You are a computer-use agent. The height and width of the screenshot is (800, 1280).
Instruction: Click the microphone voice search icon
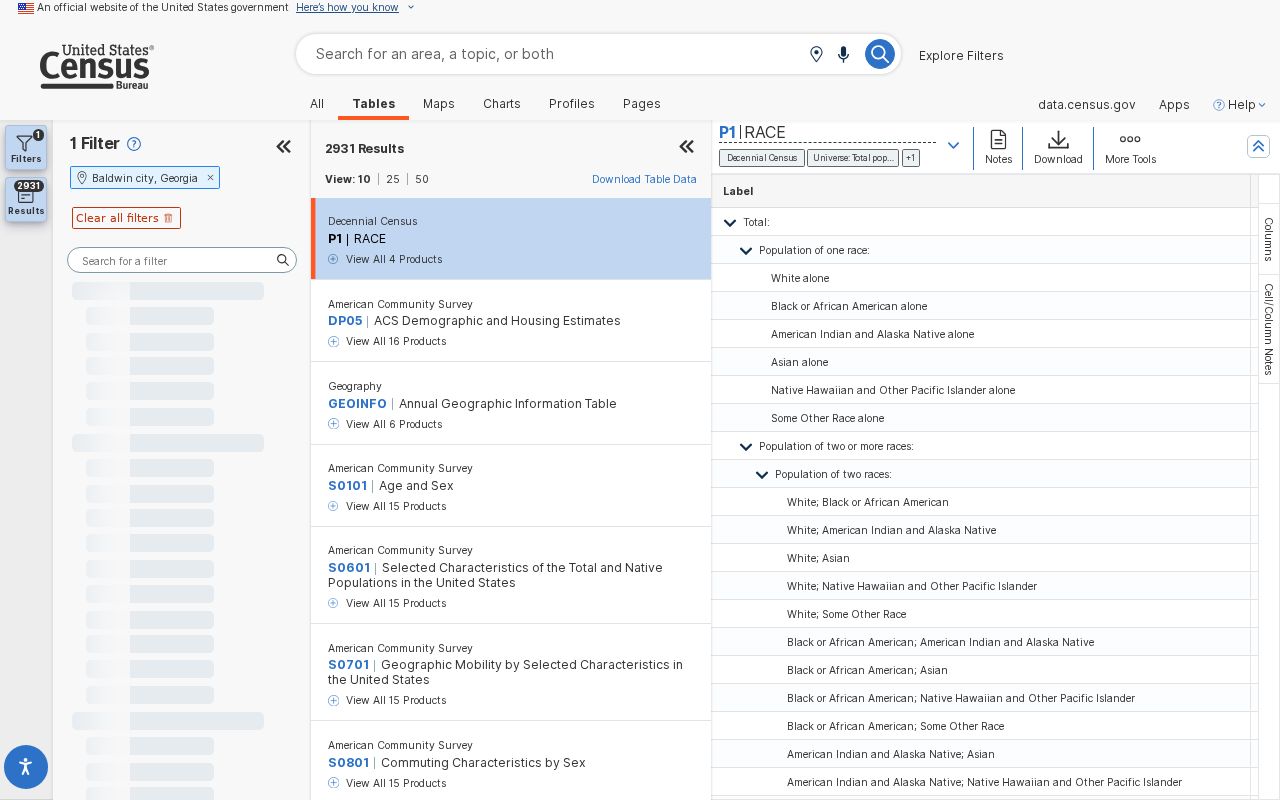coord(844,54)
